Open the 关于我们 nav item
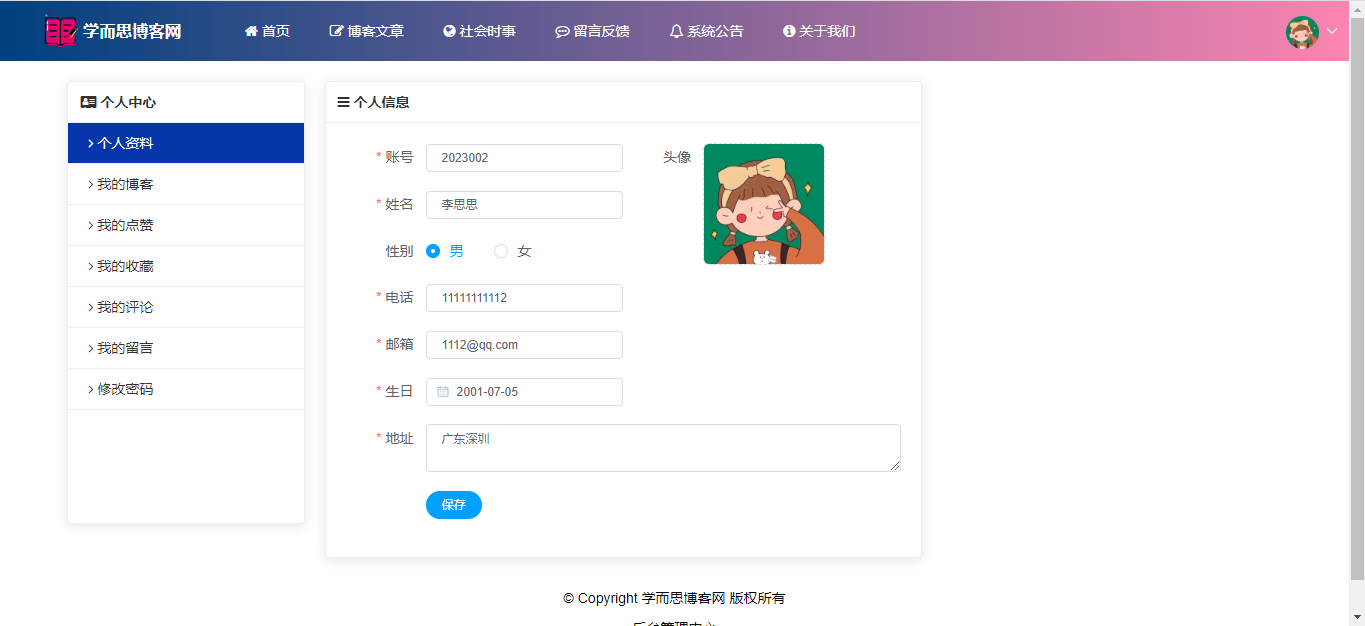 coord(819,31)
